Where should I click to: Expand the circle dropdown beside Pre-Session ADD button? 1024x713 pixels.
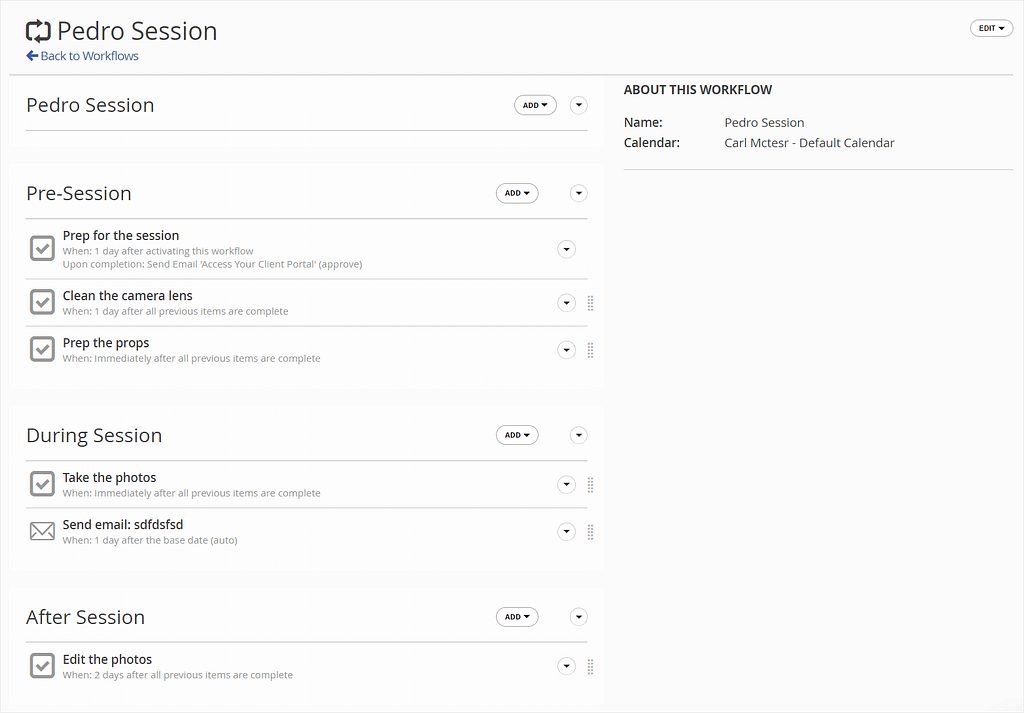point(578,192)
